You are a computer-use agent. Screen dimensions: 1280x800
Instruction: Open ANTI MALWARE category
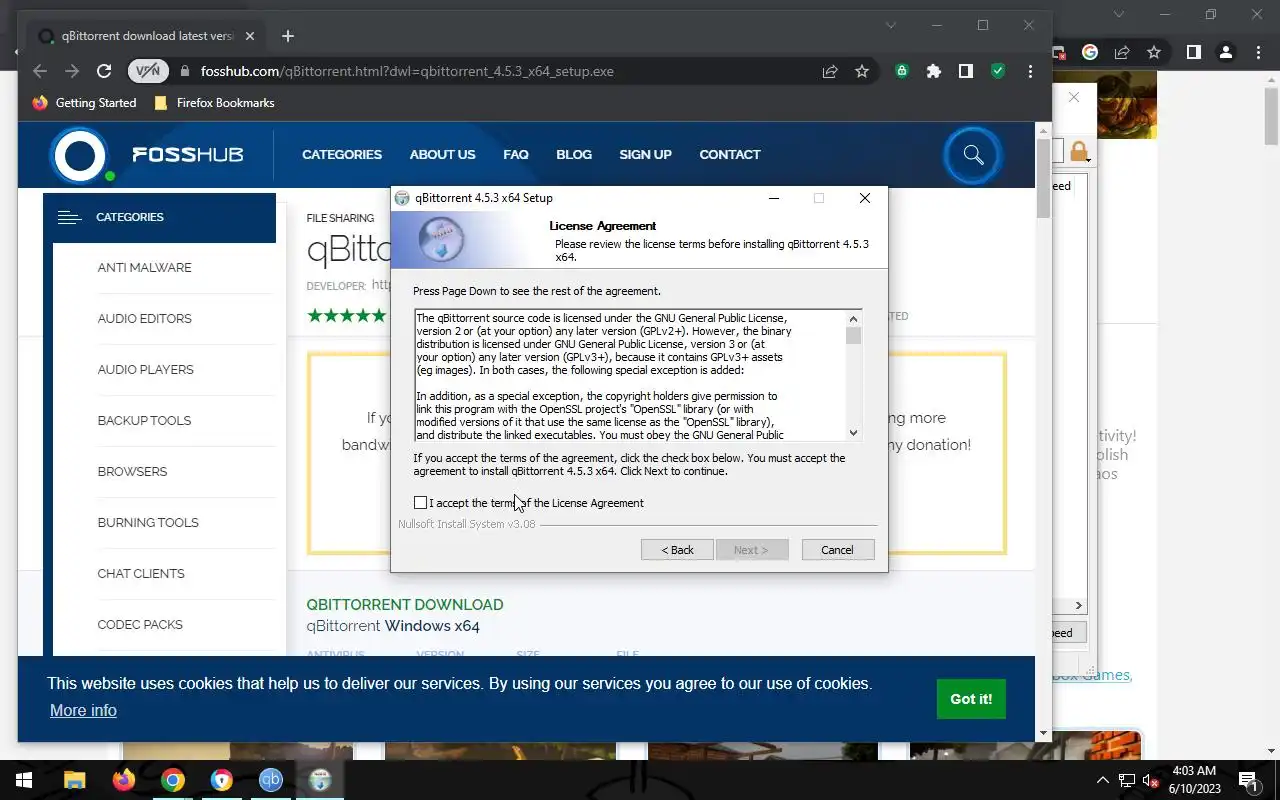pyautogui.click(x=144, y=268)
